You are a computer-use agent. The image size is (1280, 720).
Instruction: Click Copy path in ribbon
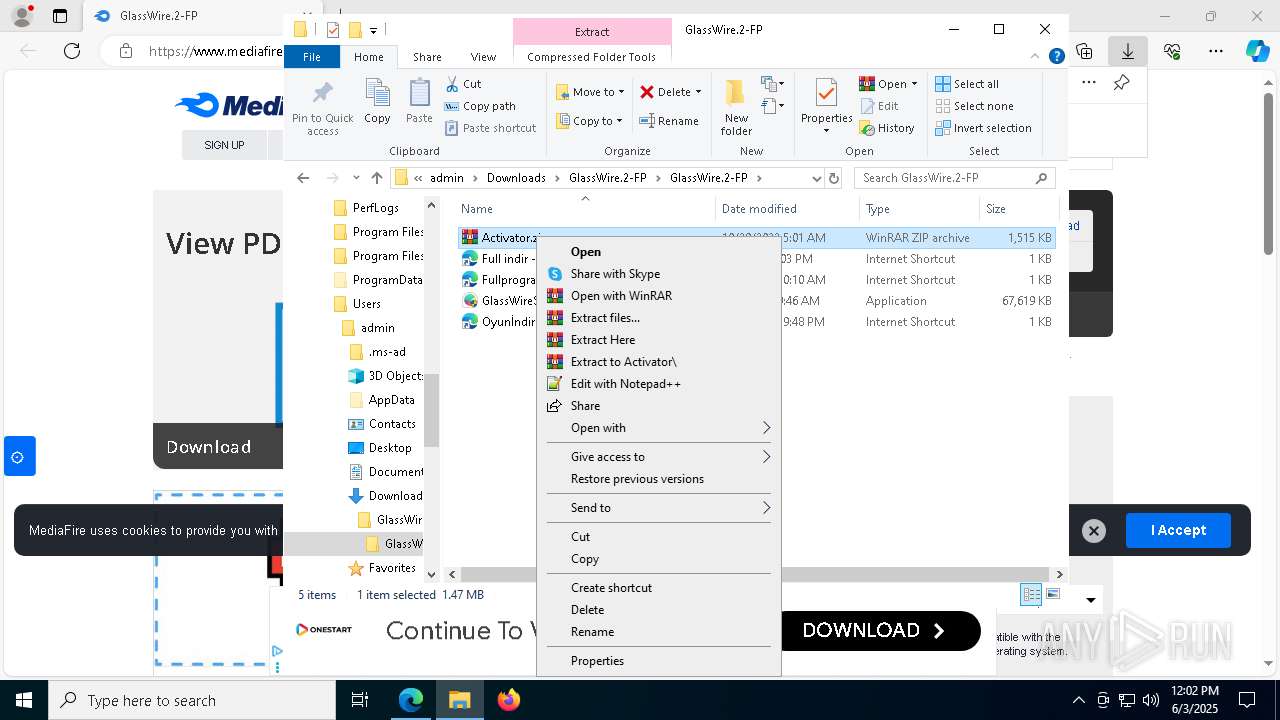[480, 106]
